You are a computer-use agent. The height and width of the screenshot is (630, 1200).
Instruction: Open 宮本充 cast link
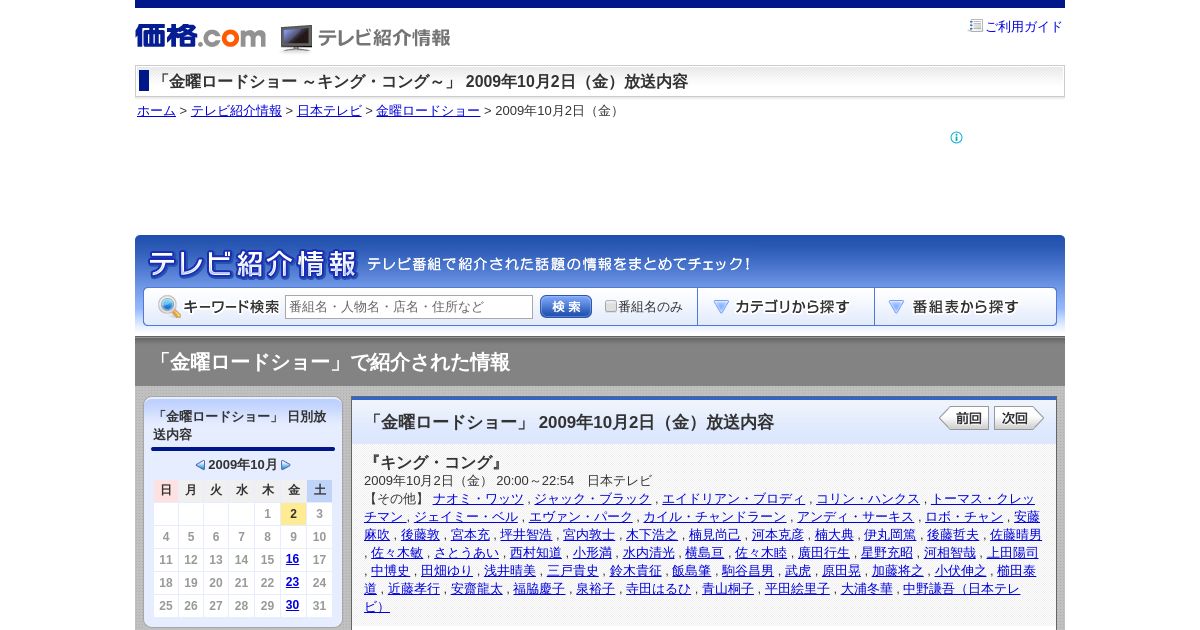click(x=470, y=535)
